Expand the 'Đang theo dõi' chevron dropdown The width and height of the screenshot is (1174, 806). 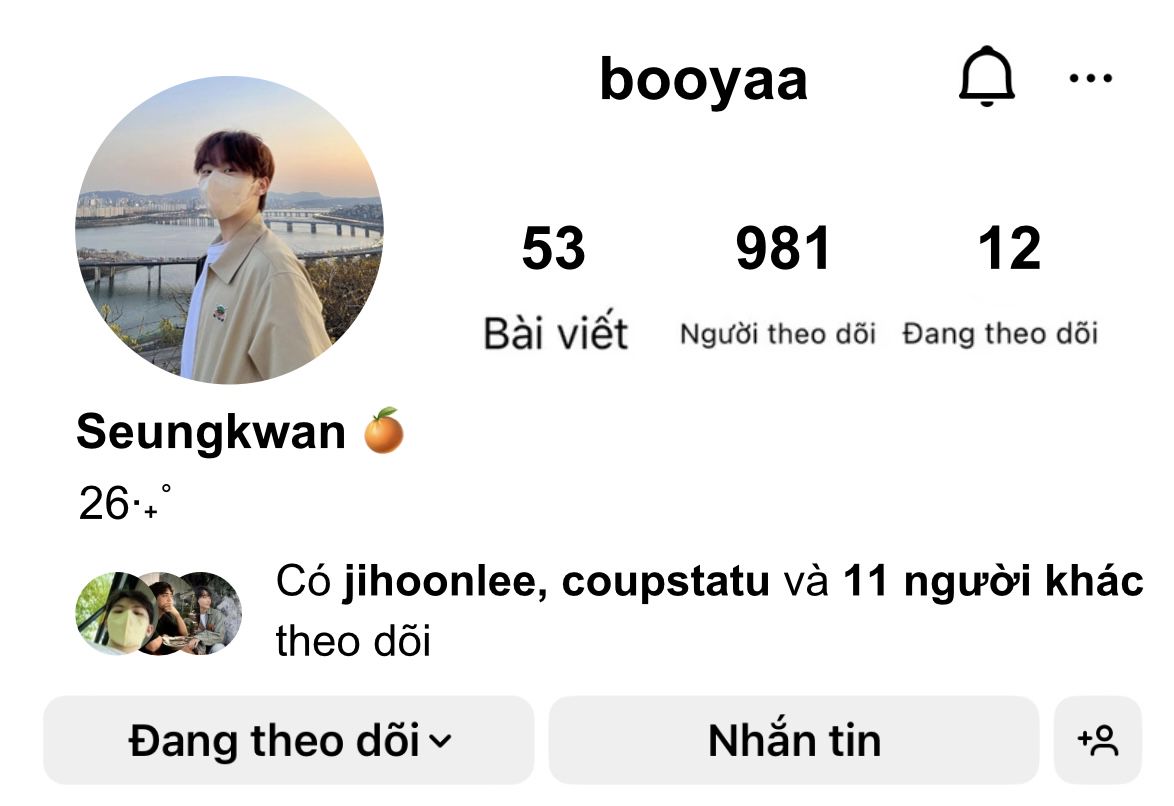[x=440, y=741]
